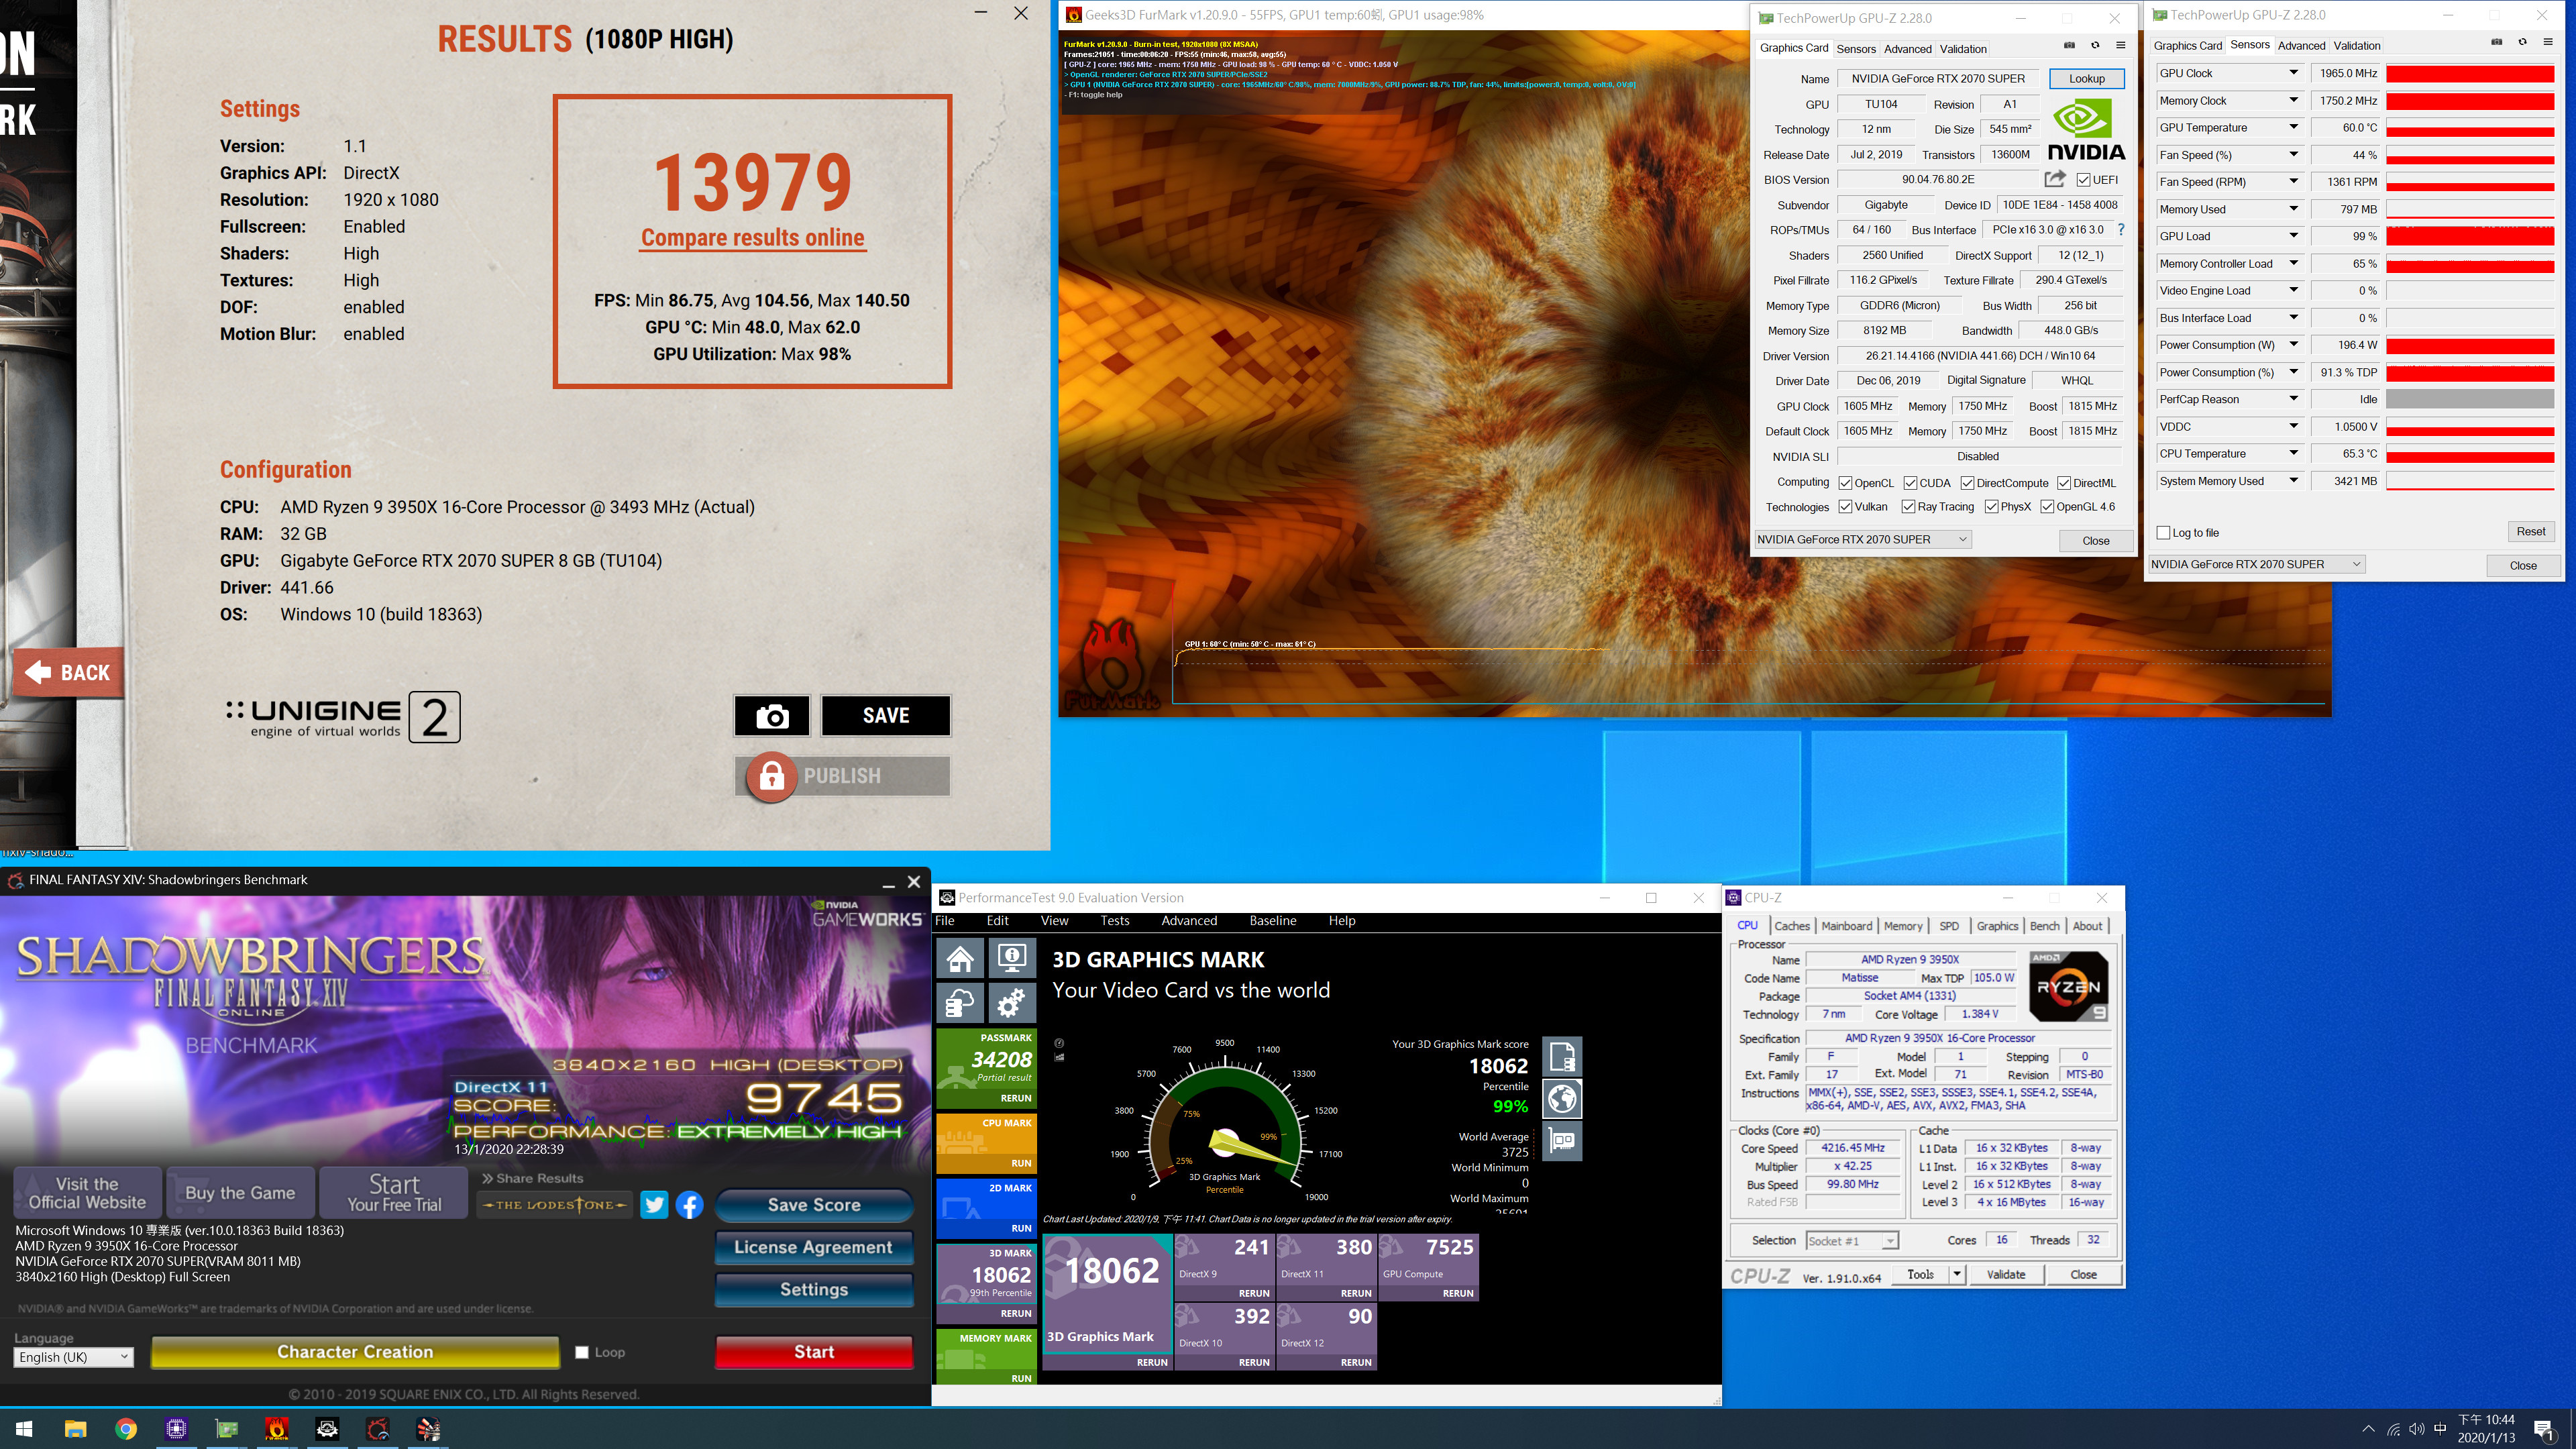
Task: Toggle the DirectCompute checkbox in GPU-Z
Action: pyautogui.click(x=1967, y=483)
